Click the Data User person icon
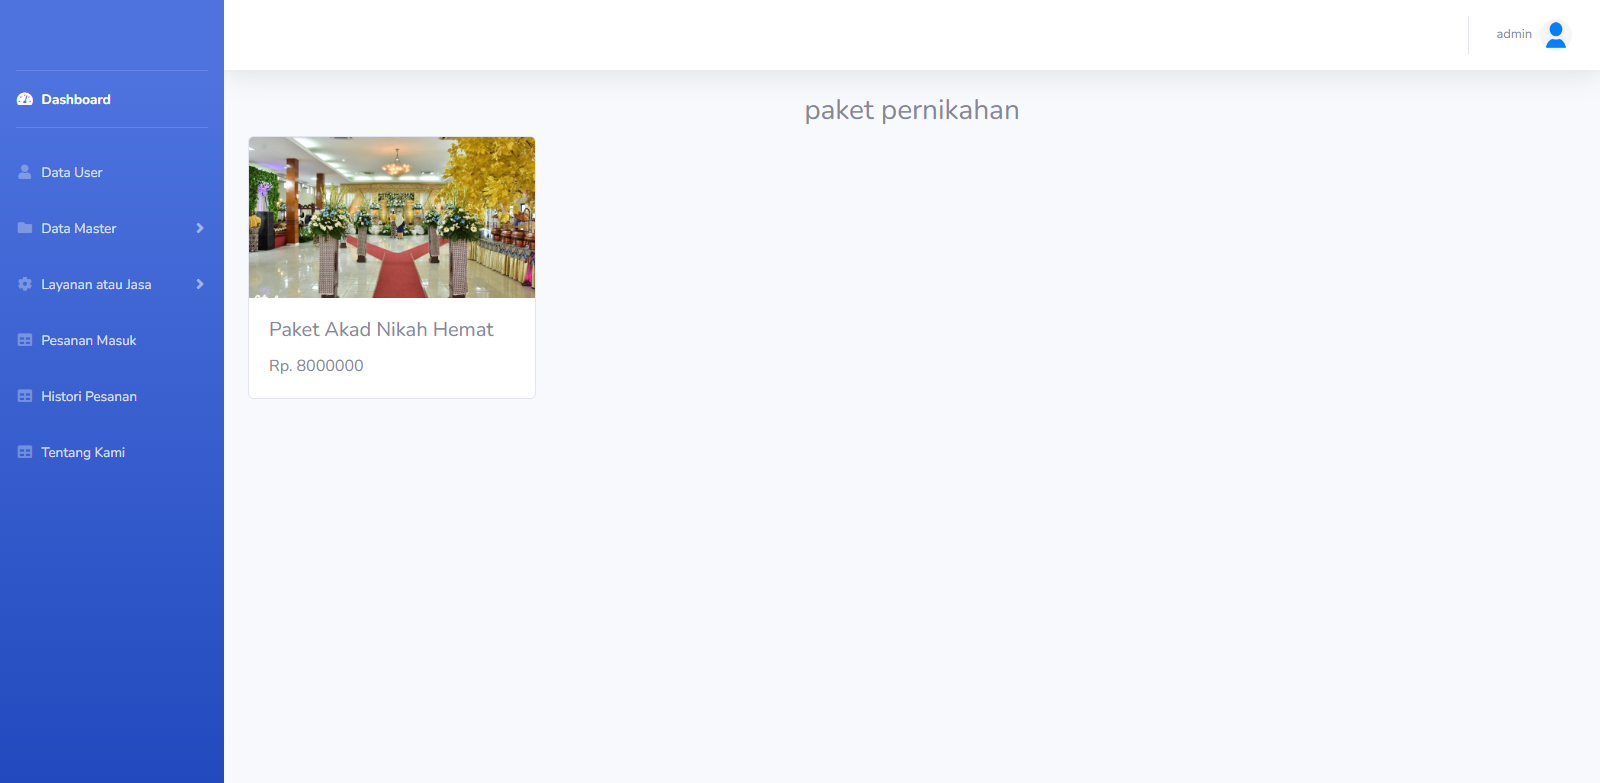Image resolution: width=1600 pixels, height=783 pixels. [25, 172]
